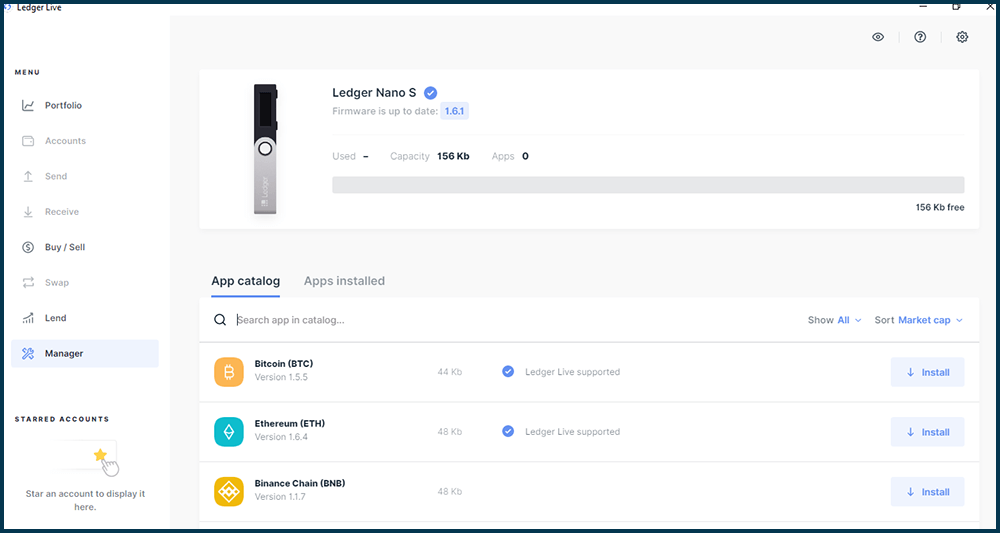Select the App catalog tab

click(245, 281)
